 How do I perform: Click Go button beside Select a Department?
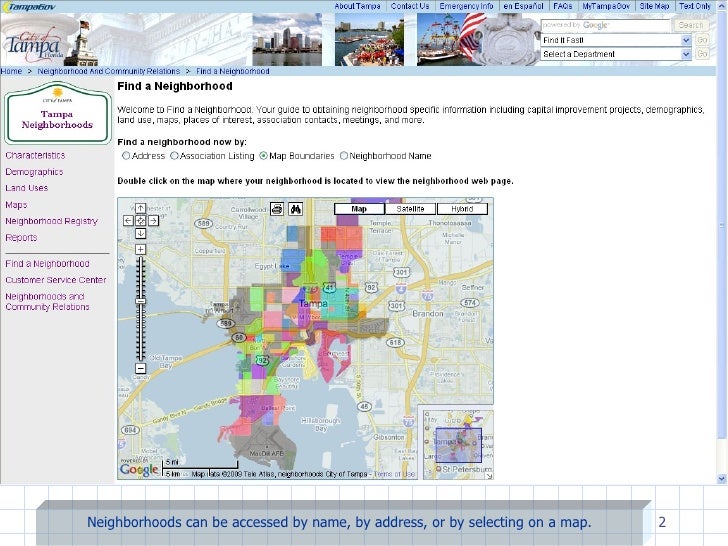click(702, 54)
